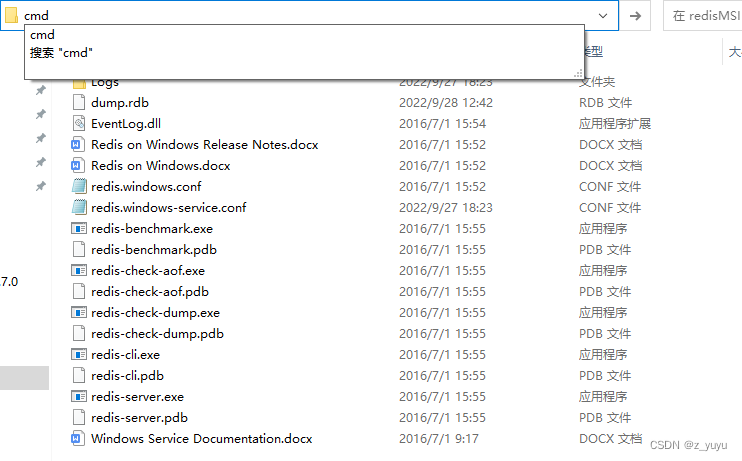This screenshot has height=461, width=742.
Task: Click the redis-check-aof.pdb file icon
Action: click(79, 292)
